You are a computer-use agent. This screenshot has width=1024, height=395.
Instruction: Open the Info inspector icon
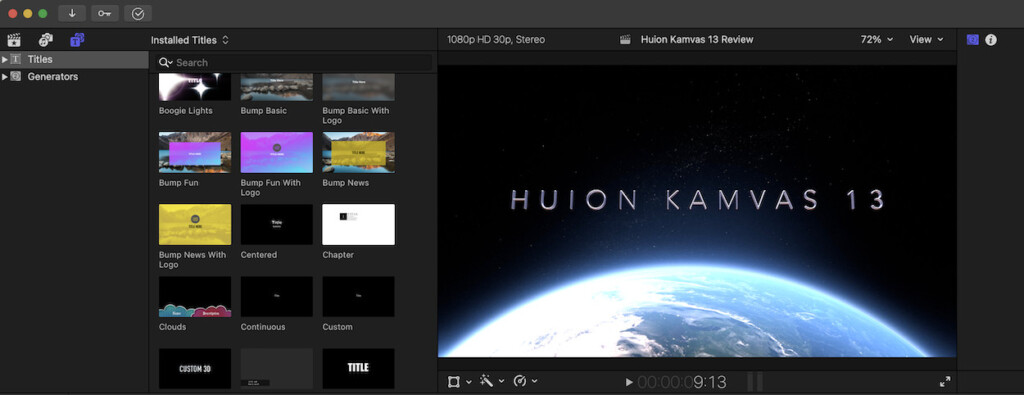pos(991,40)
